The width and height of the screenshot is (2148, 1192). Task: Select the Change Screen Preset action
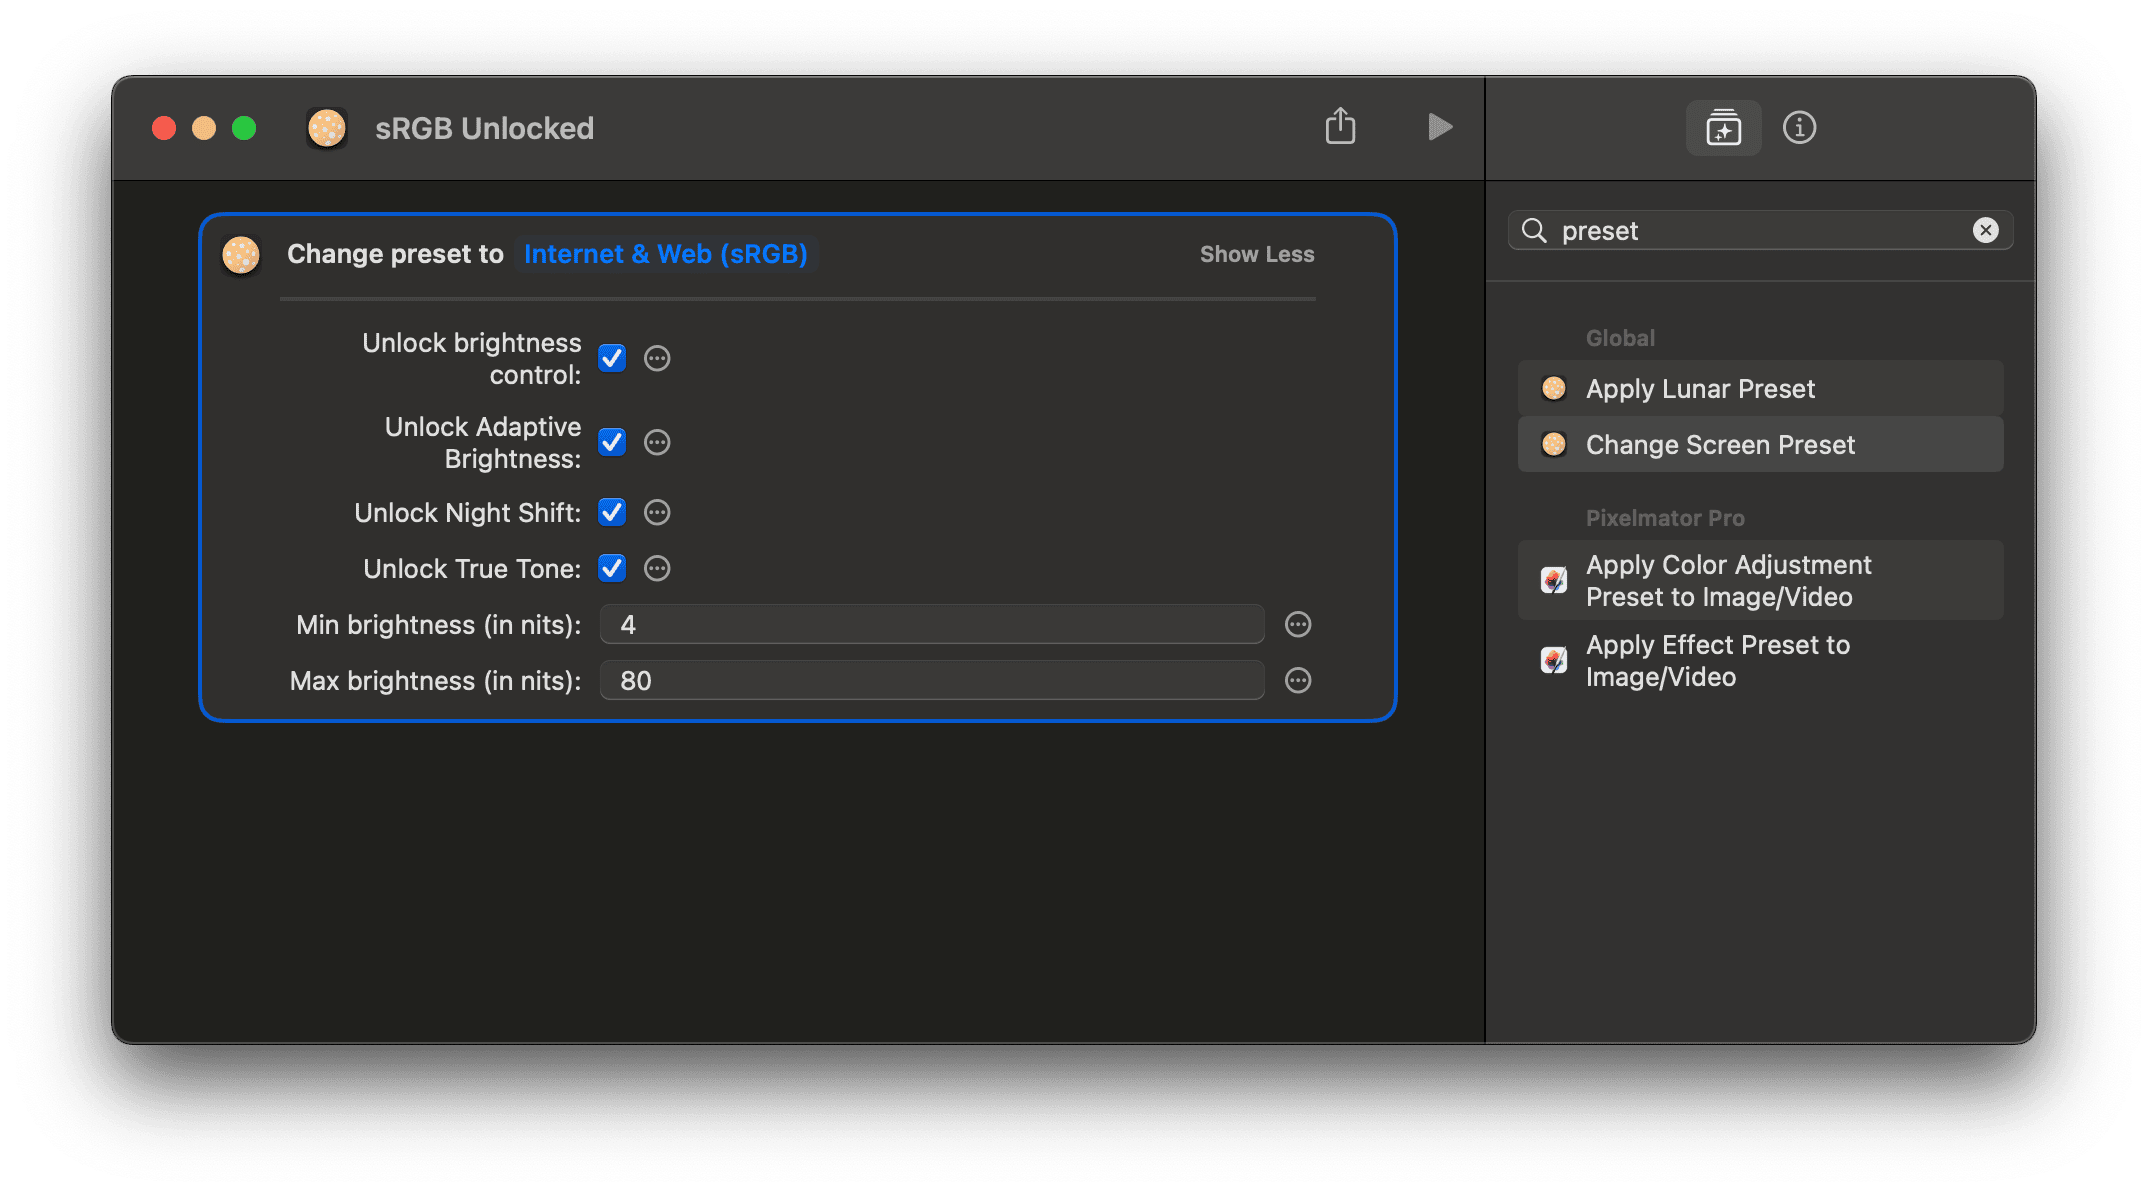coord(1760,444)
